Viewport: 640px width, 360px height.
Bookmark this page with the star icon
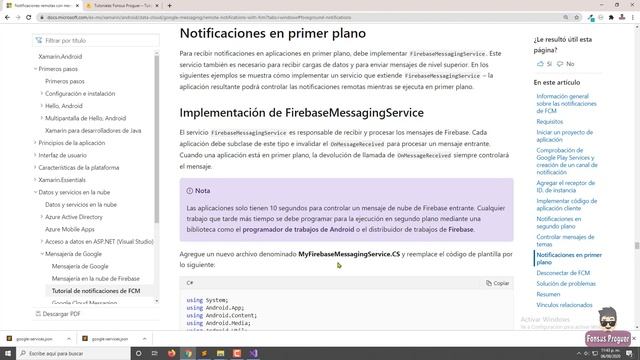(577, 17)
